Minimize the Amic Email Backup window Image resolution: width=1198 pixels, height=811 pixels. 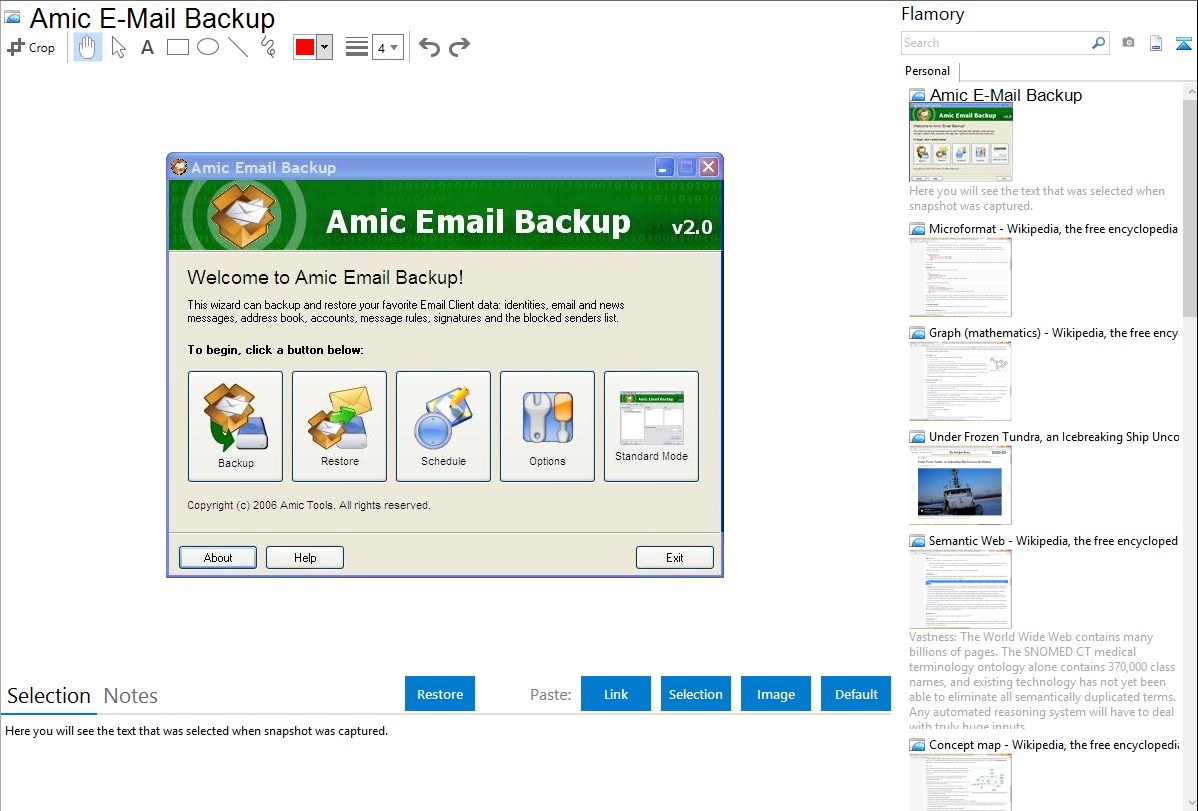663,167
